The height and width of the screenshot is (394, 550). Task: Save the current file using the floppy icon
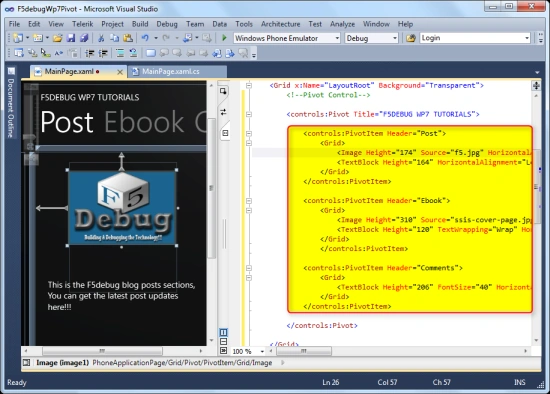point(71,38)
